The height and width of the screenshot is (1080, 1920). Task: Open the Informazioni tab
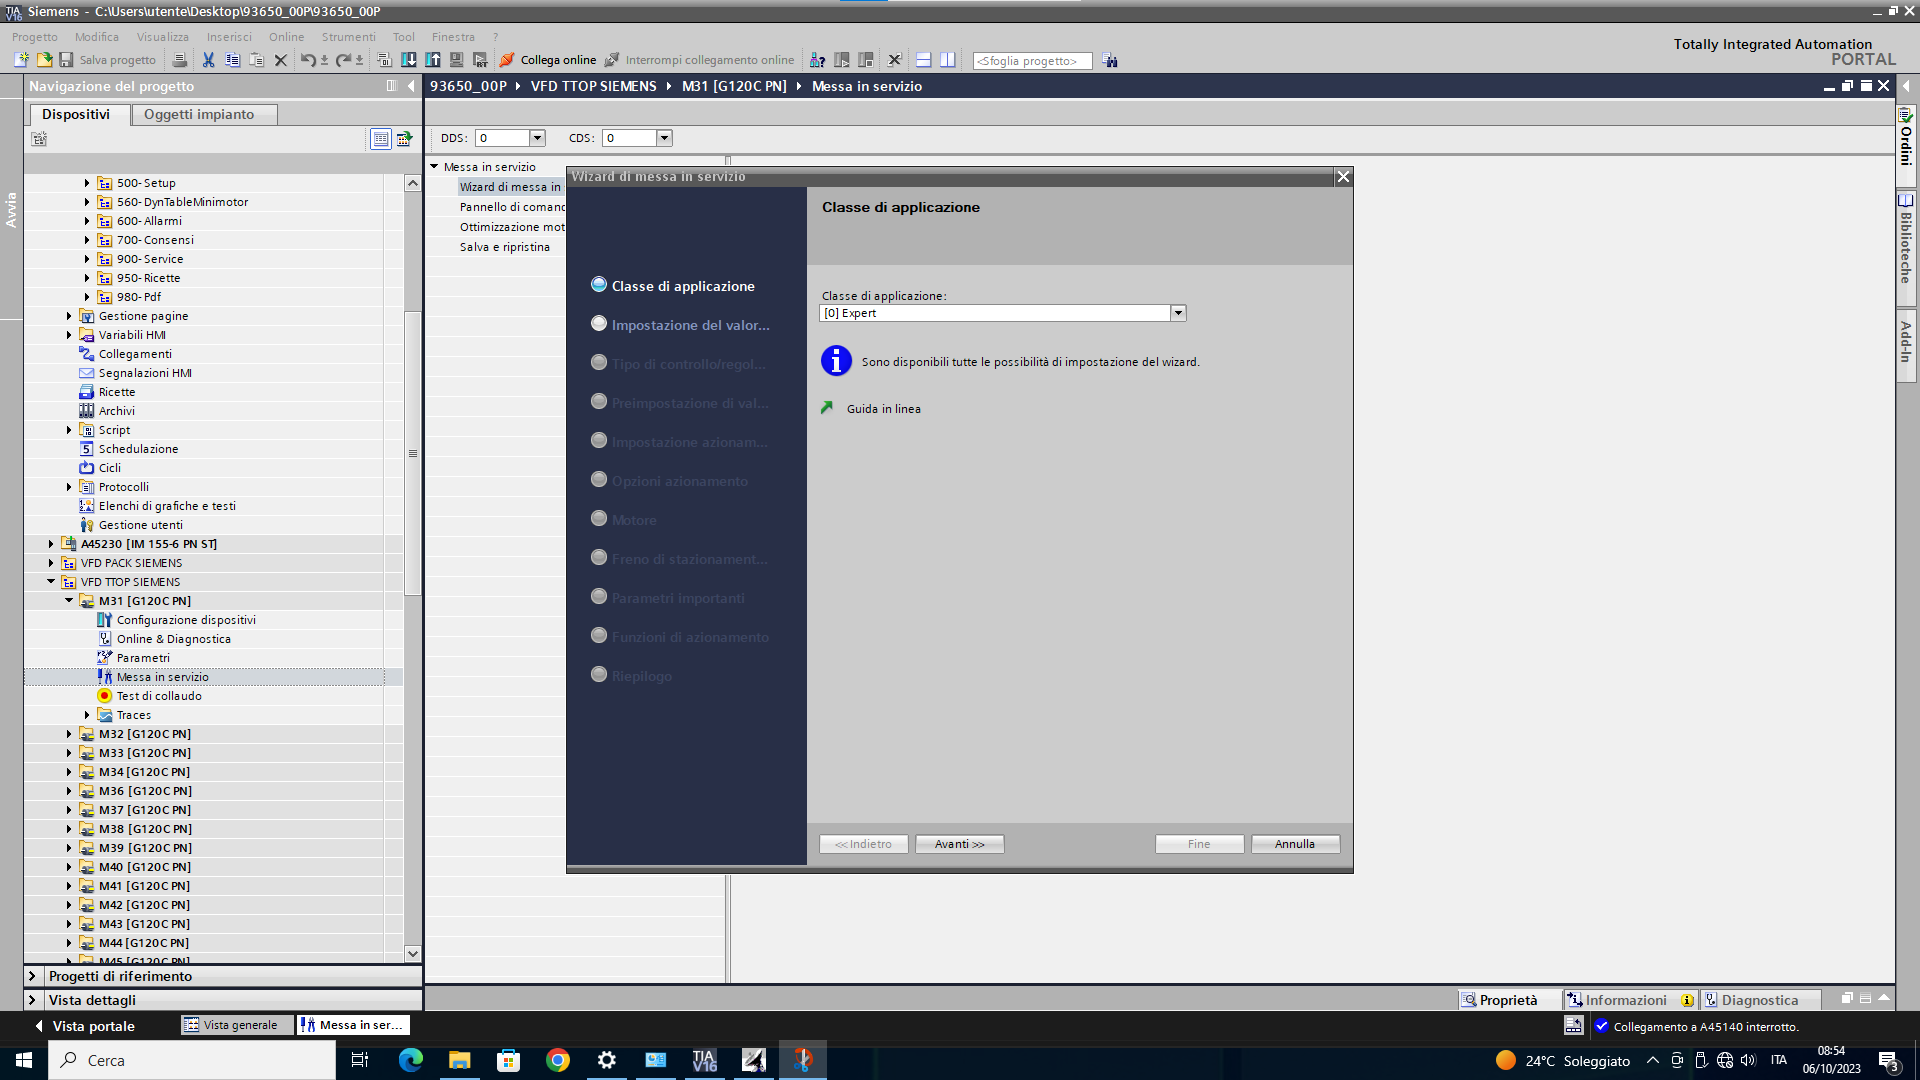click(x=1630, y=1000)
